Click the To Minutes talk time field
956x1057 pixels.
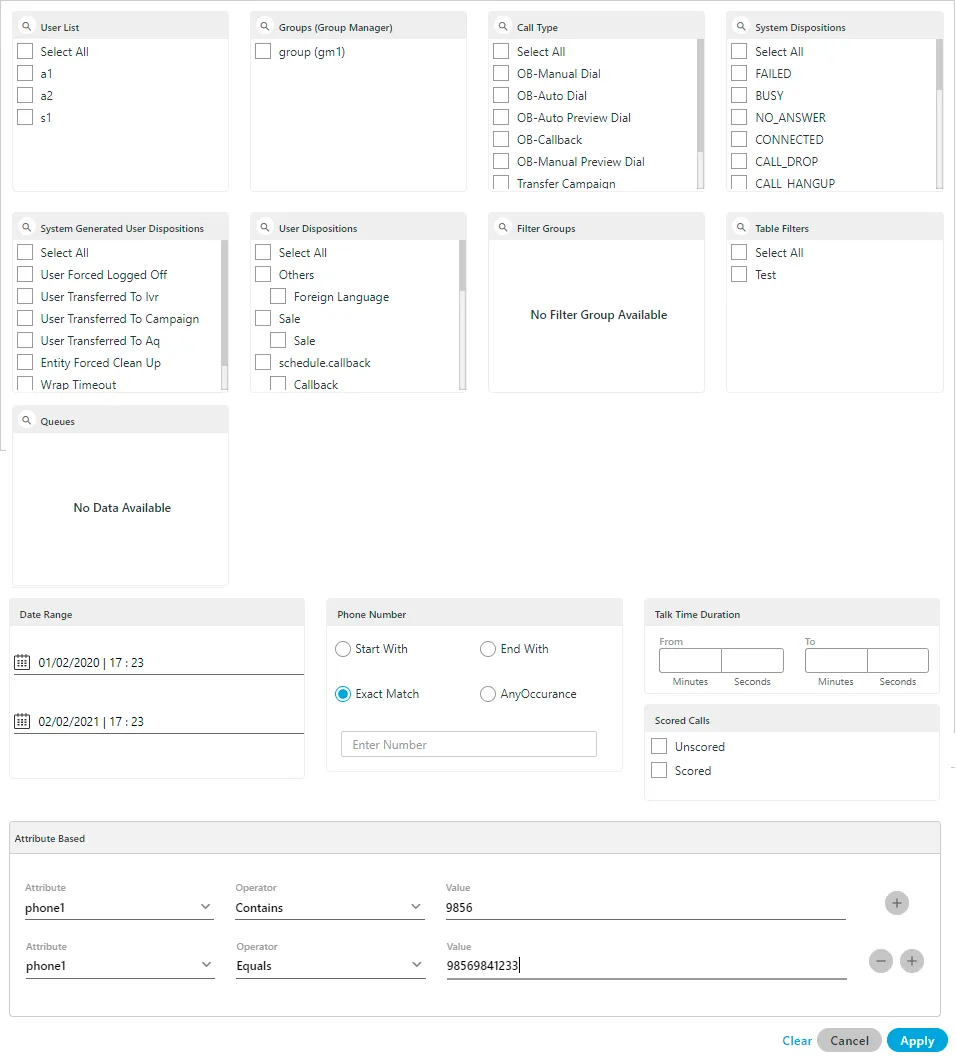pyautogui.click(x=836, y=660)
